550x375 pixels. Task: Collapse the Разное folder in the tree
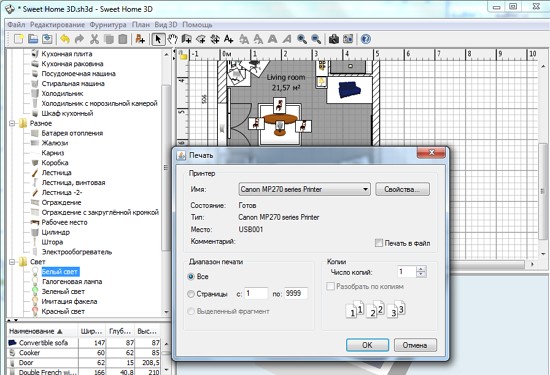pos(12,123)
